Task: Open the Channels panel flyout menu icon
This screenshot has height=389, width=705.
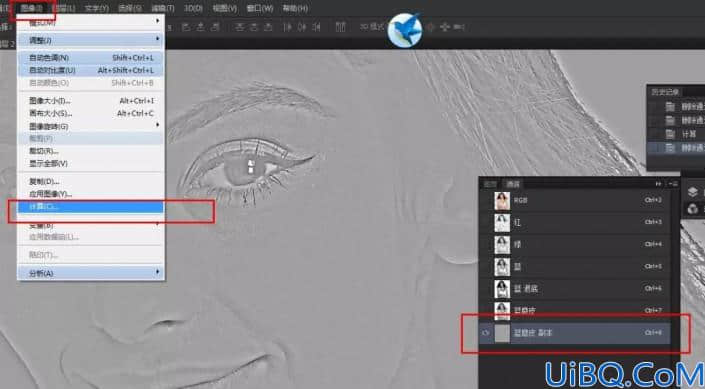Action: click(673, 184)
